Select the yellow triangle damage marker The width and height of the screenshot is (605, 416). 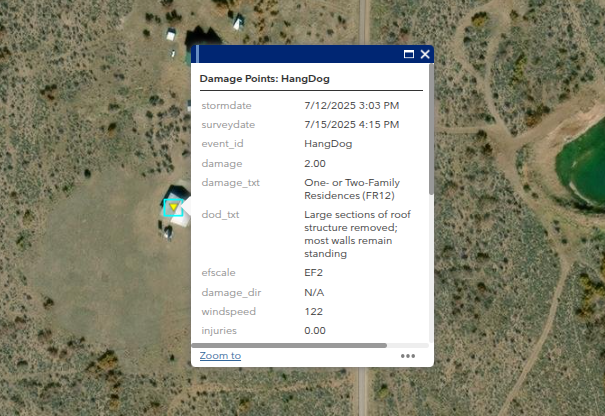pyautogui.click(x=173, y=207)
